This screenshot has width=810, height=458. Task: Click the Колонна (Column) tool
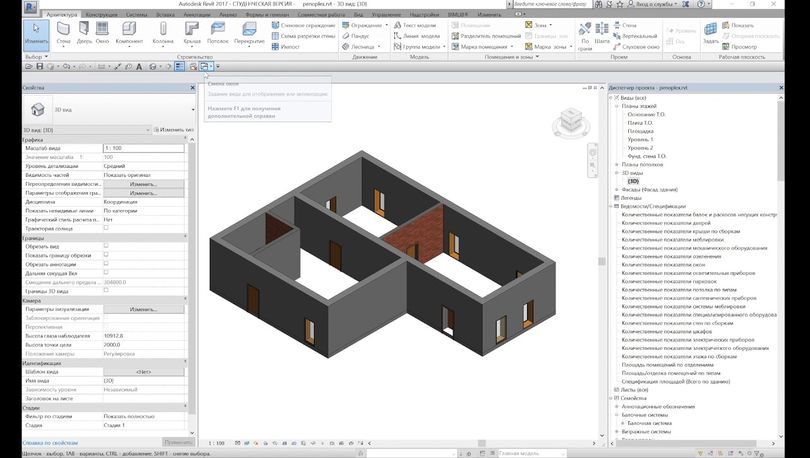(162, 31)
